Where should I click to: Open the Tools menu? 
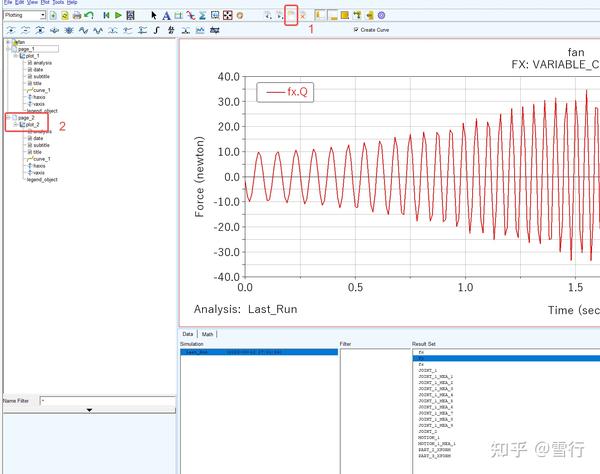click(57, 3)
